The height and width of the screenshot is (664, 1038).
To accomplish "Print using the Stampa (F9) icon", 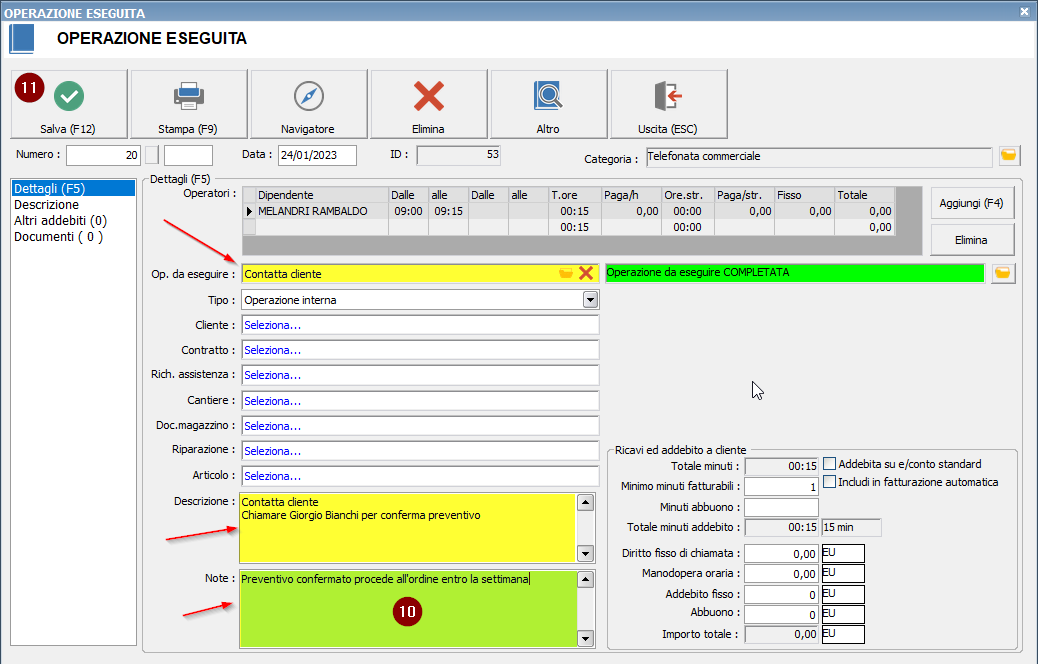I will tap(189, 96).
